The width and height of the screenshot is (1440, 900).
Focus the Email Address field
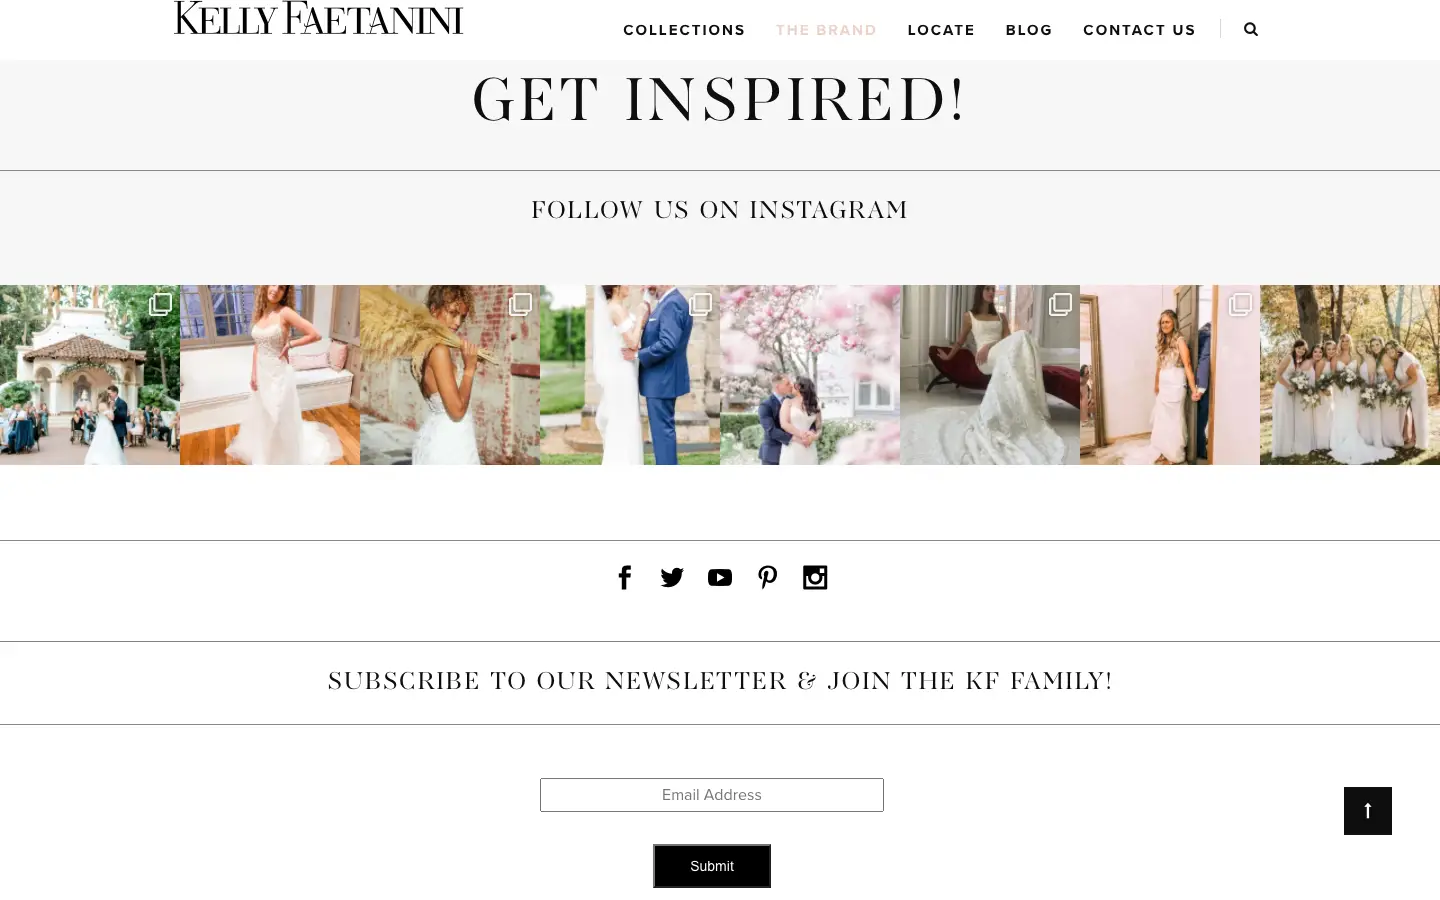tap(712, 795)
